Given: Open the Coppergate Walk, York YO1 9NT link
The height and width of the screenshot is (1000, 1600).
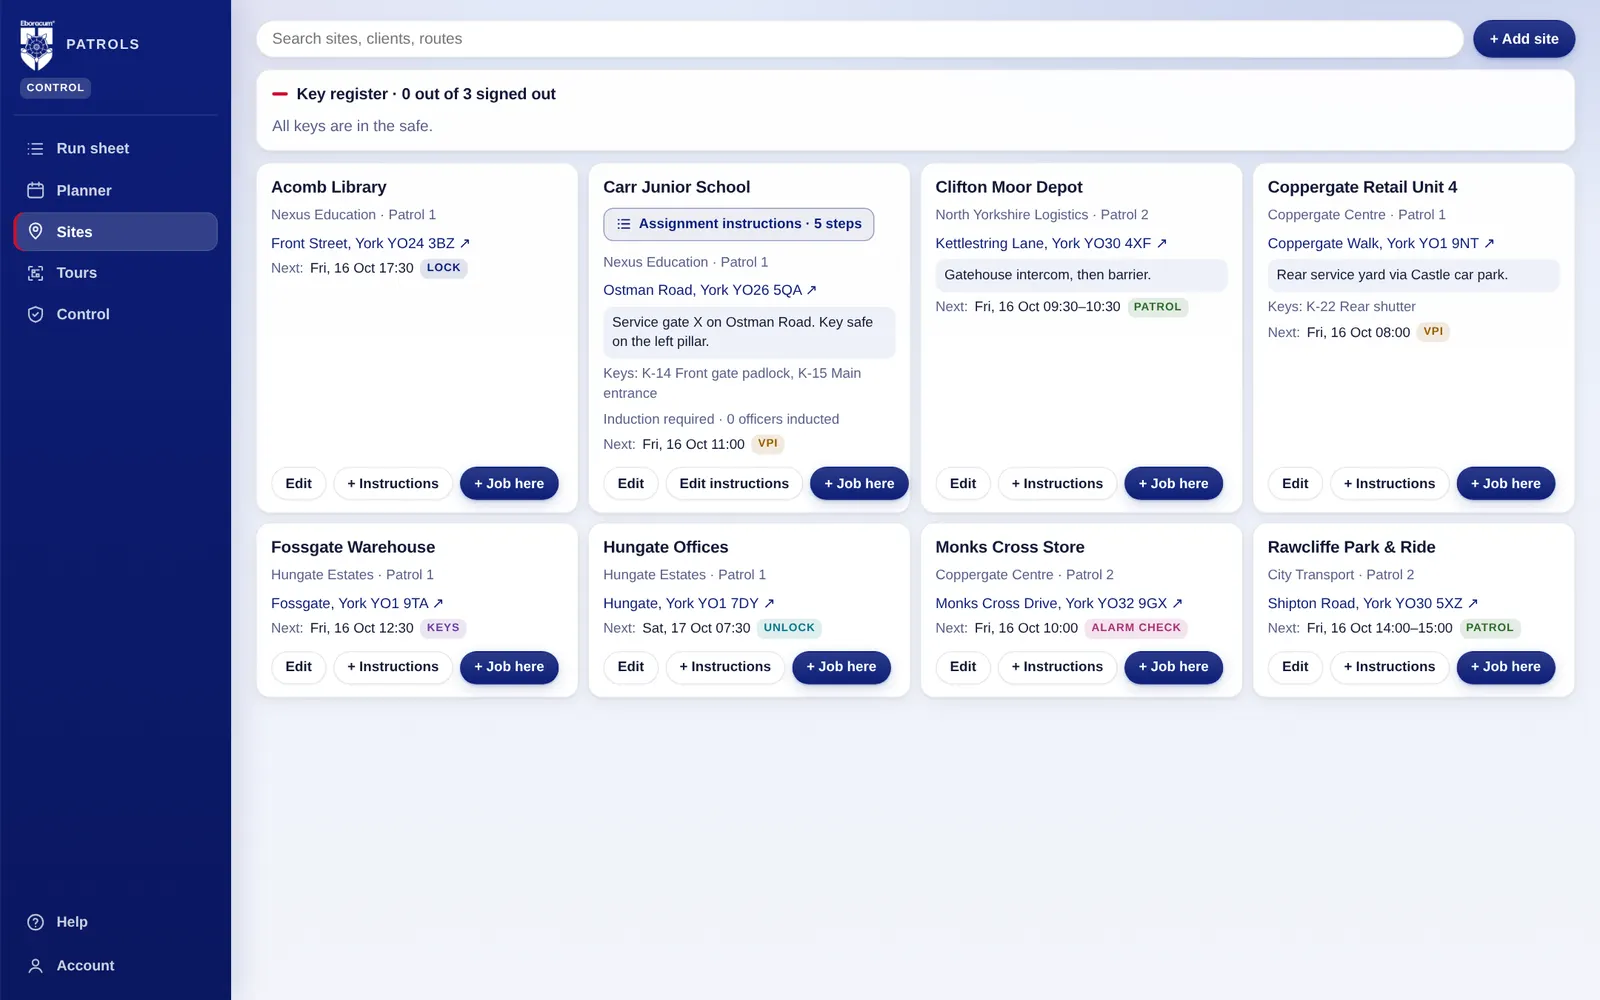Looking at the screenshot, I should pyautogui.click(x=1381, y=243).
